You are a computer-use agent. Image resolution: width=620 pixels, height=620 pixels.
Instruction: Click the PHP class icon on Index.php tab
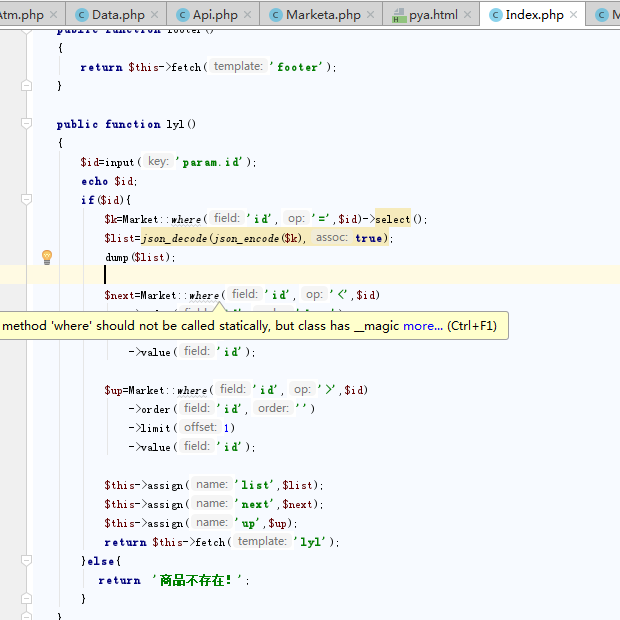[495, 15]
